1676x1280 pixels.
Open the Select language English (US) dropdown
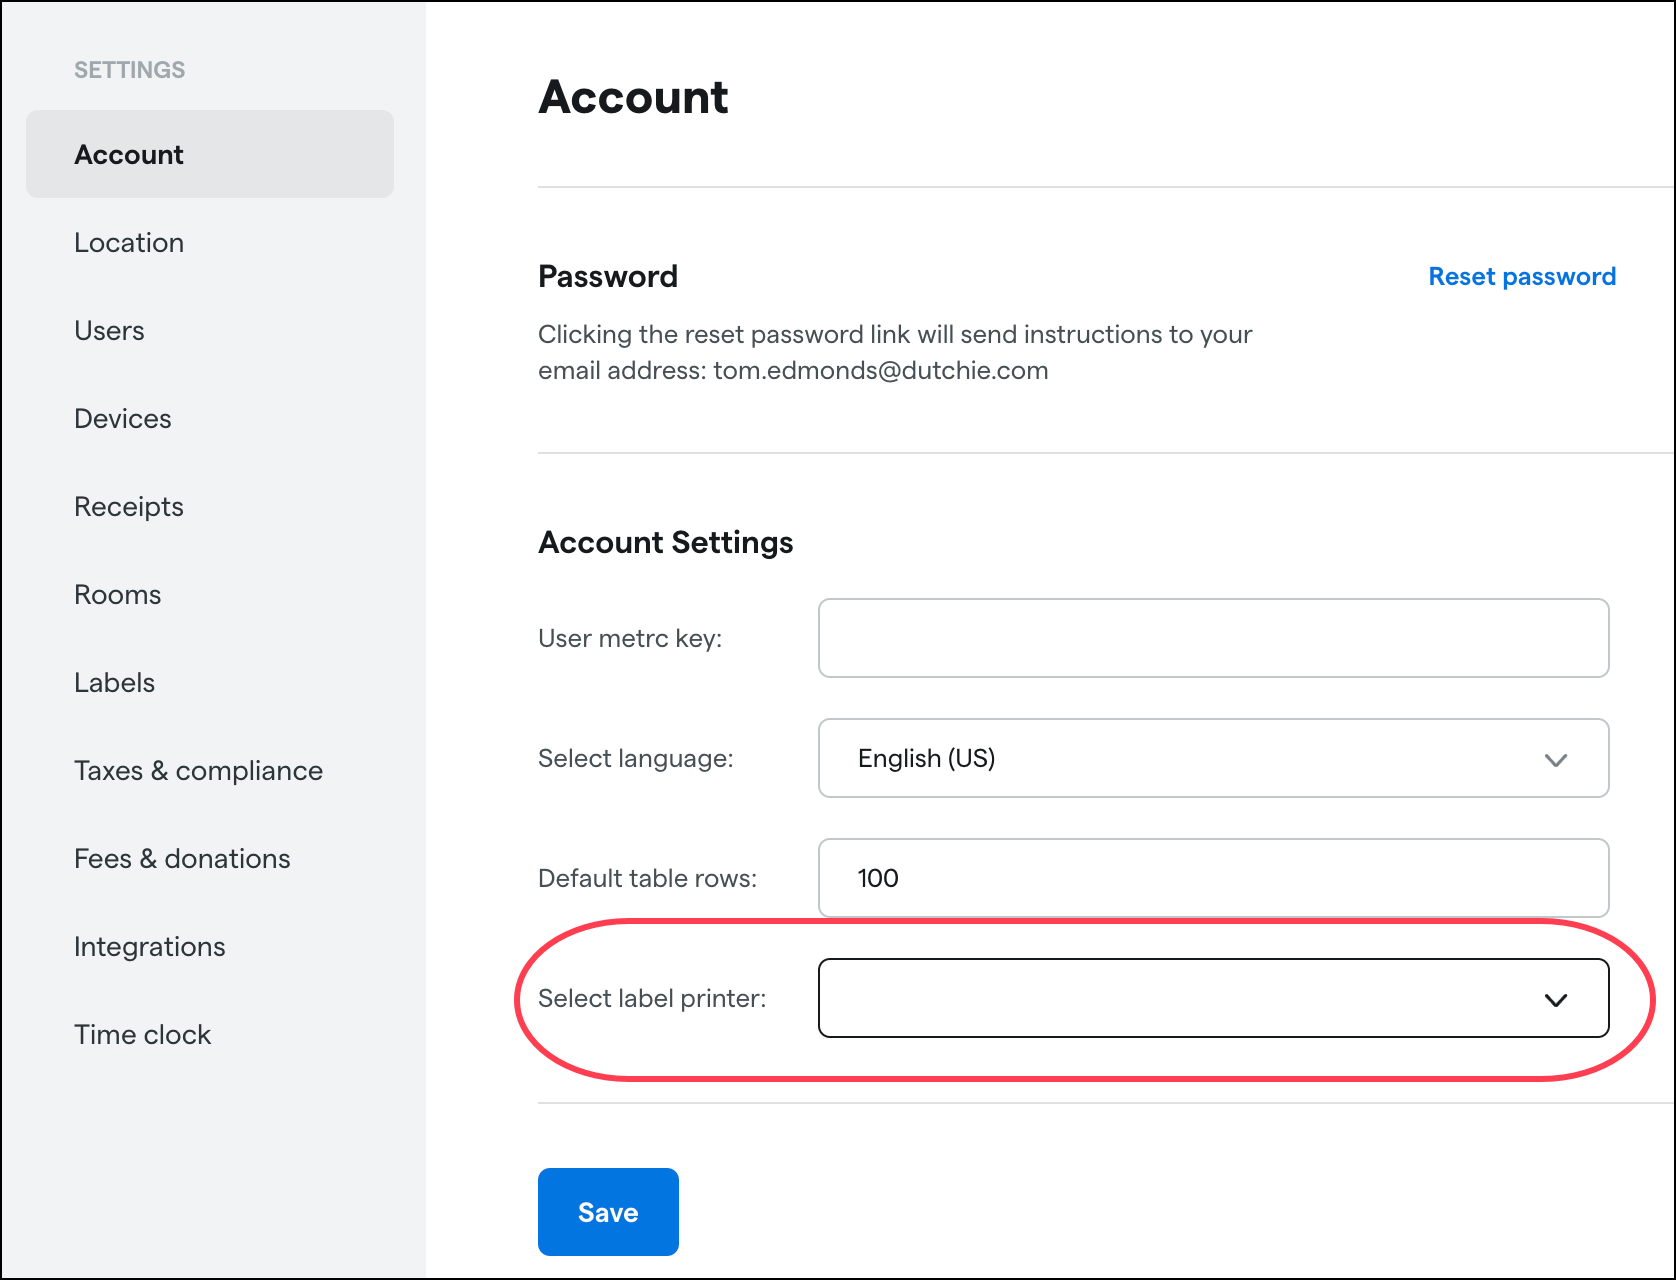point(1212,758)
